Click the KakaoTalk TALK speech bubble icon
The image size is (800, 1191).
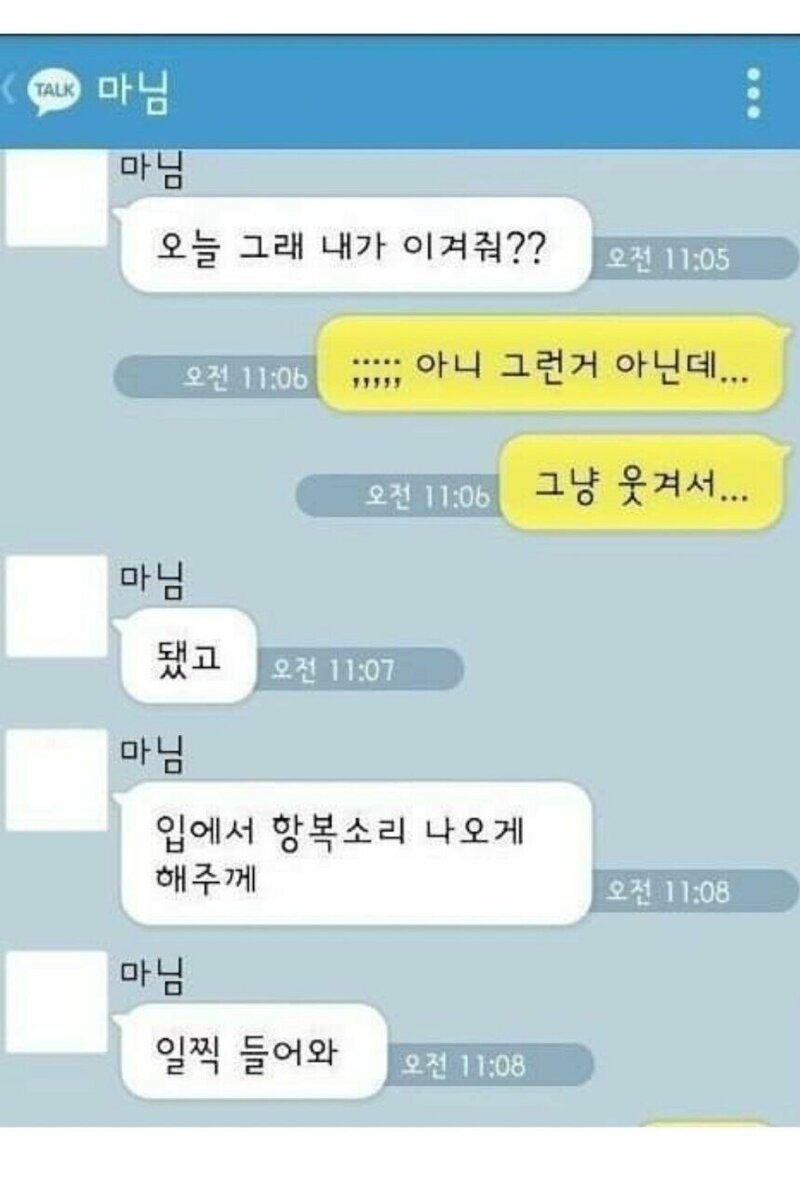click(x=53, y=92)
